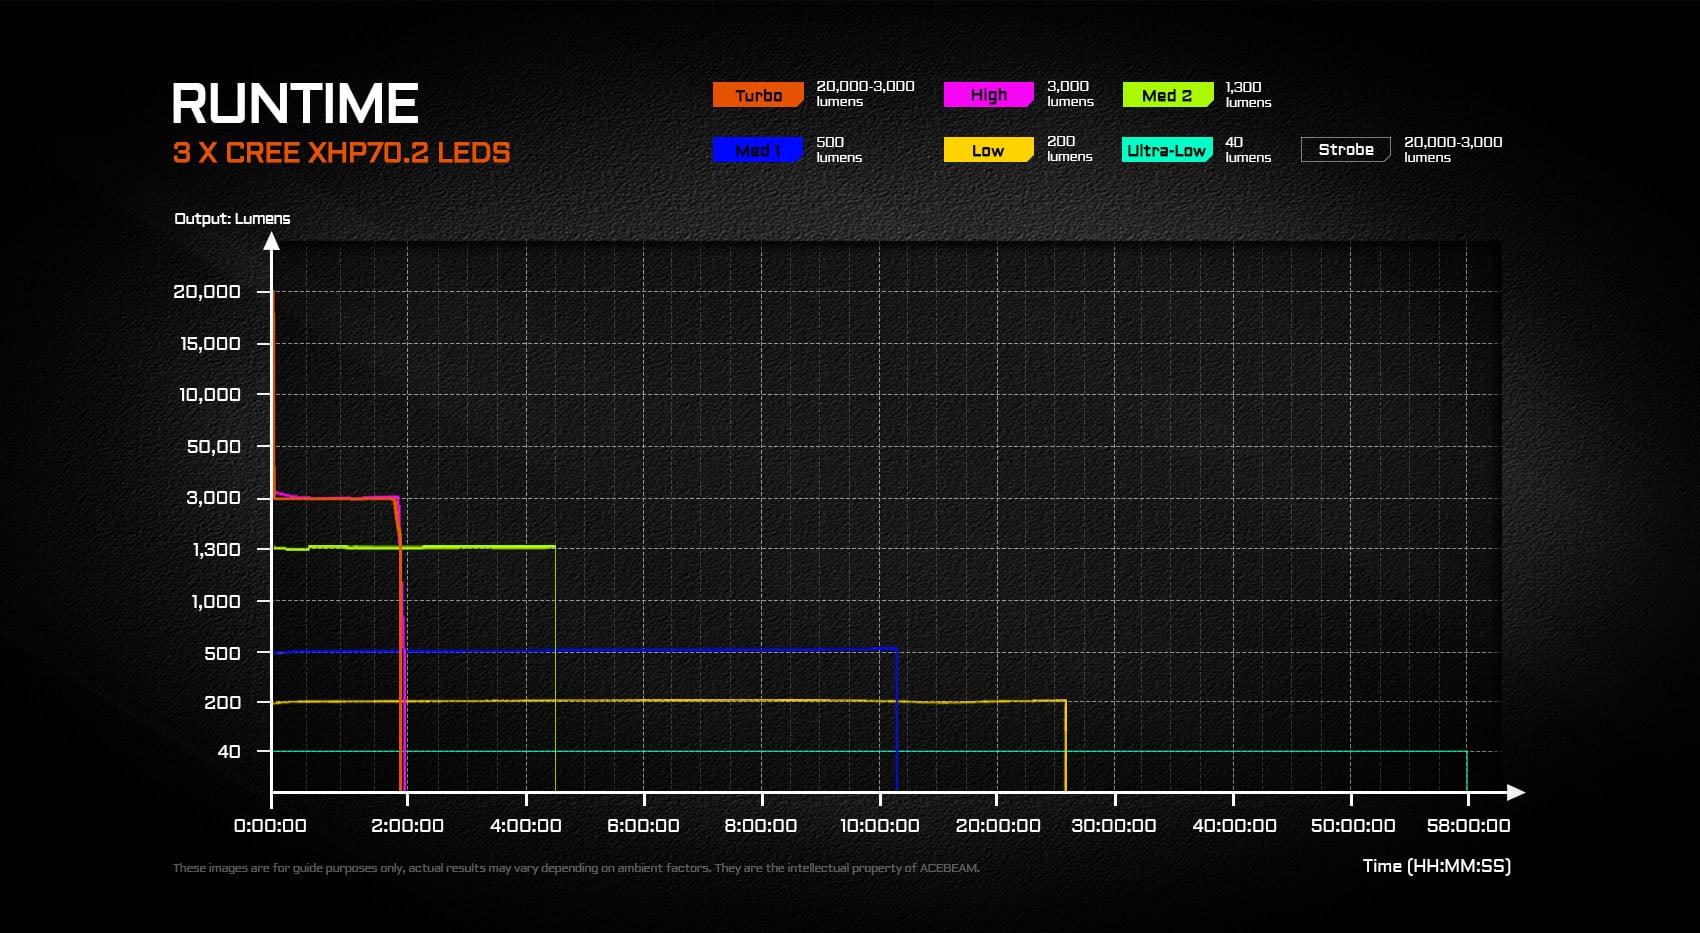Select the 10:00:00 time axis label
Image resolution: width=1700 pixels, height=933 pixels.
coord(879,826)
